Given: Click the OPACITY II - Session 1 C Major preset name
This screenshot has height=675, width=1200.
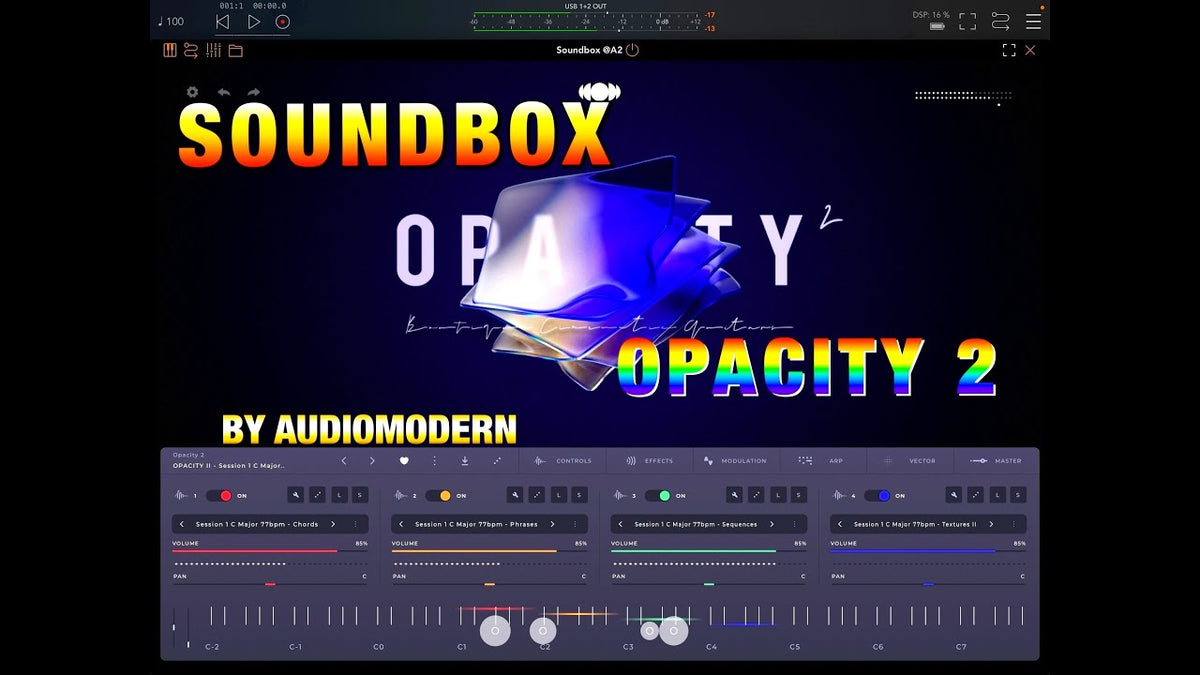Looking at the screenshot, I should tap(229, 466).
